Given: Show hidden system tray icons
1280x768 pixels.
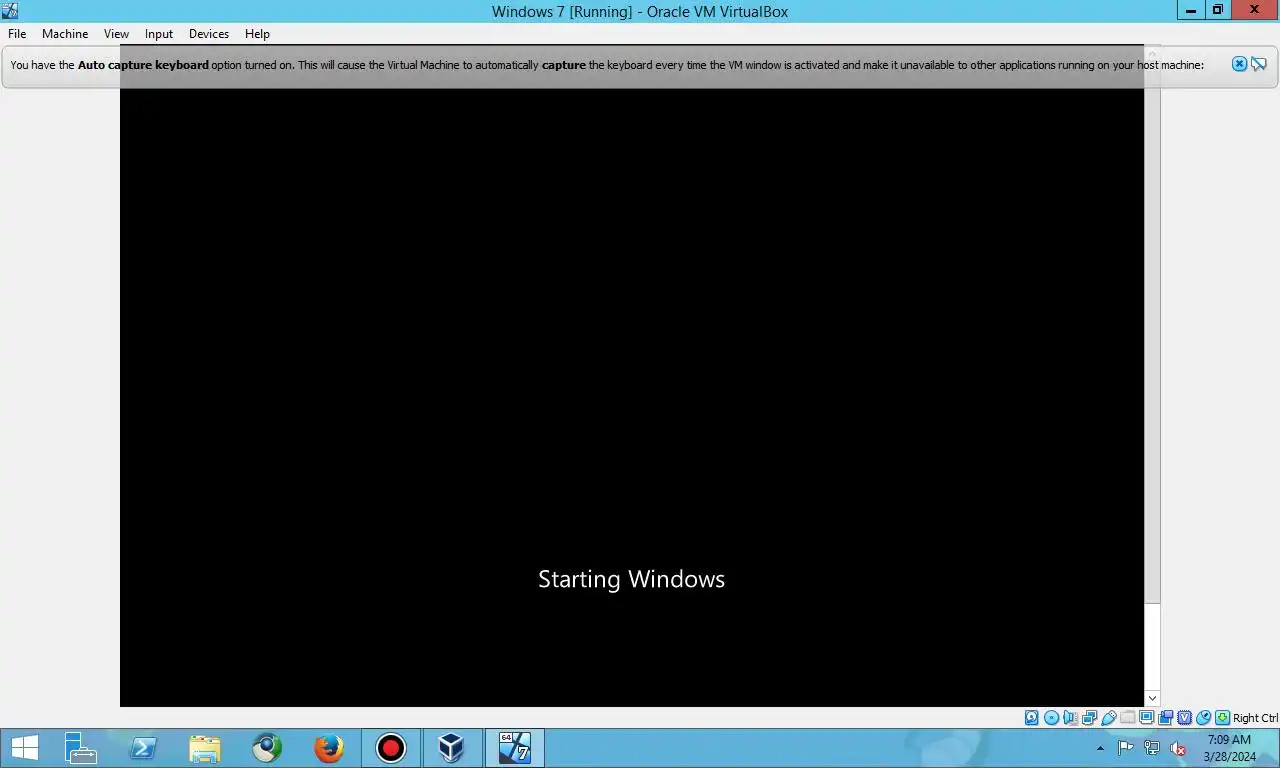Looking at the screenshot, I should coord(1100,748).
